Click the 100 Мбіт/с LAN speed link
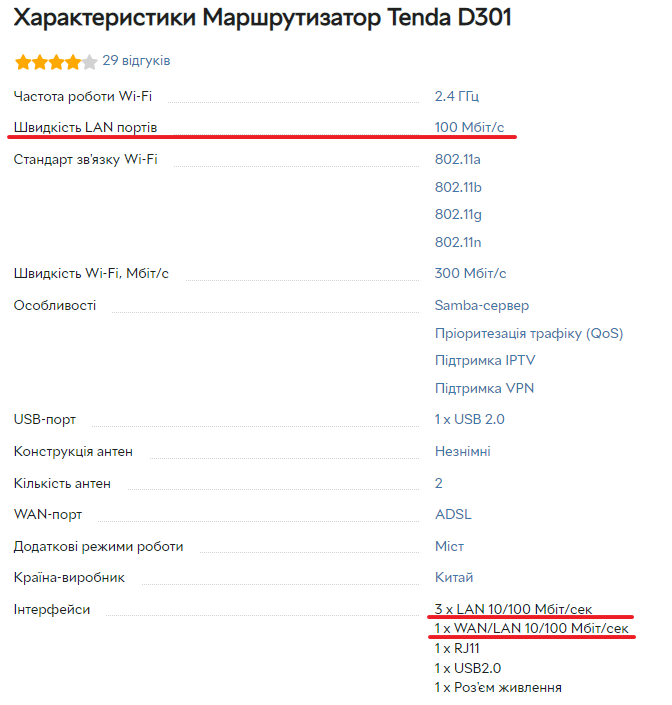 coord(469,127)
